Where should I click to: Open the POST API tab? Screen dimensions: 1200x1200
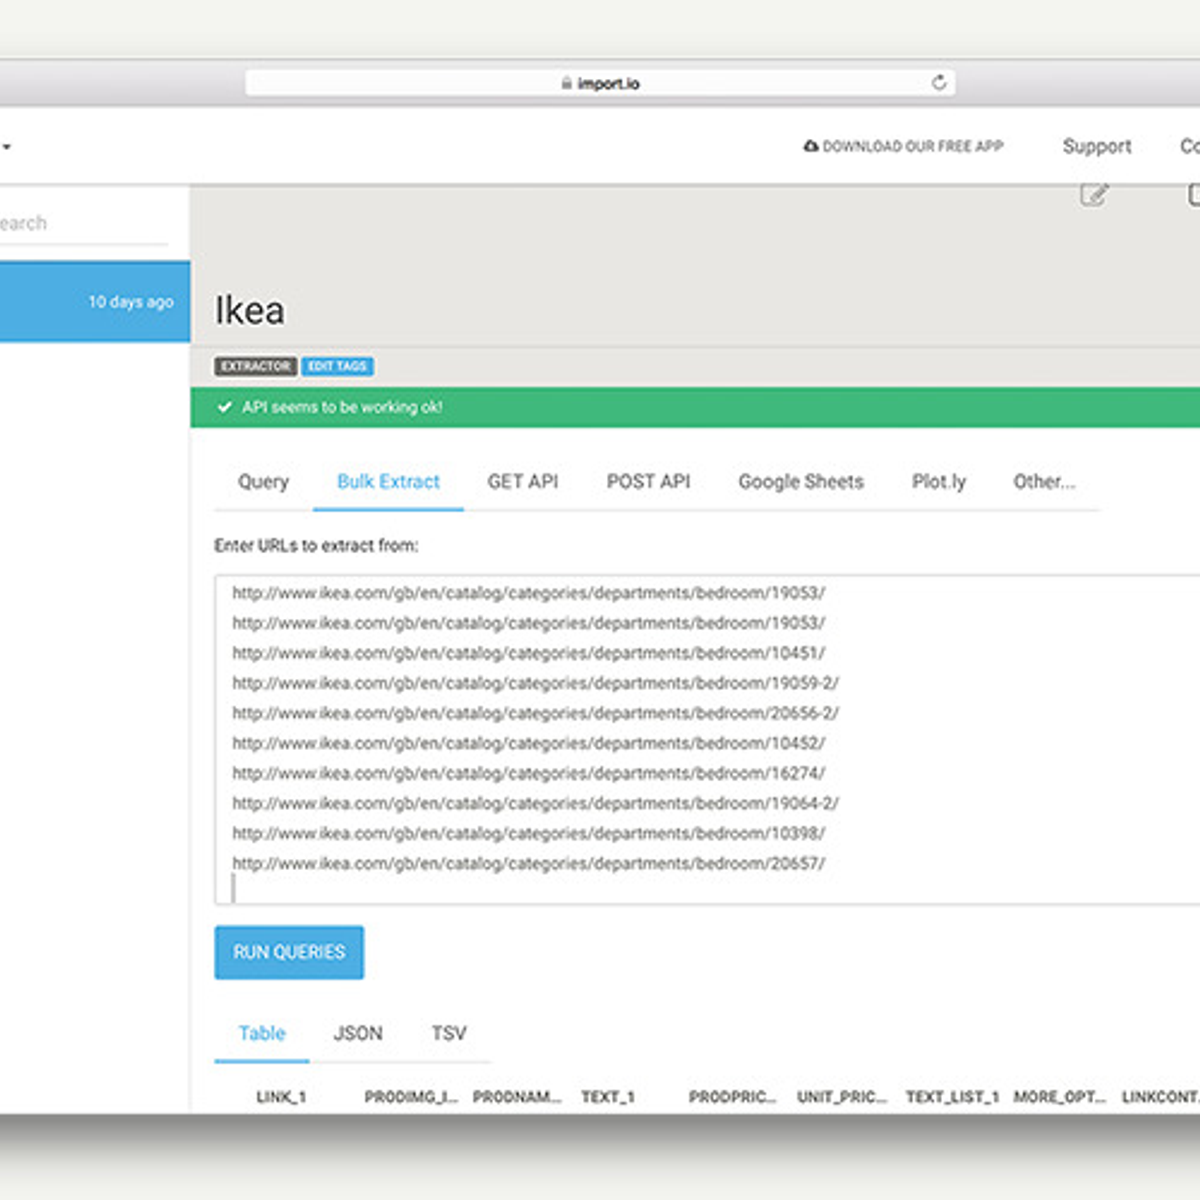[x=648, y=481]
